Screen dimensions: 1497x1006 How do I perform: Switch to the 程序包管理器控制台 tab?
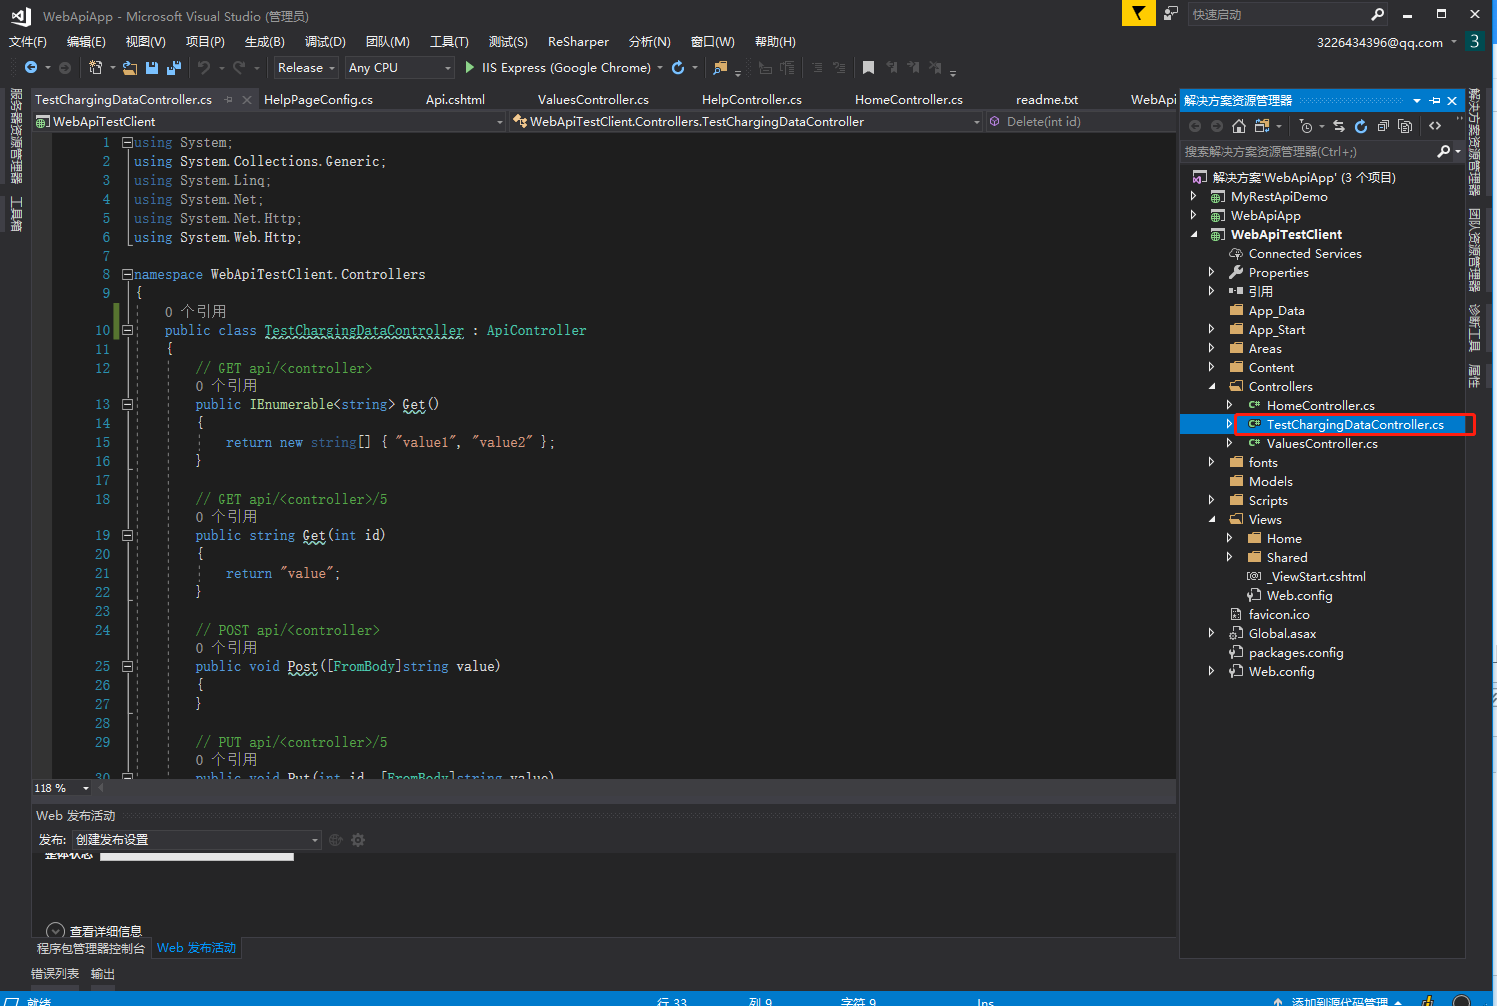[91, 948]
